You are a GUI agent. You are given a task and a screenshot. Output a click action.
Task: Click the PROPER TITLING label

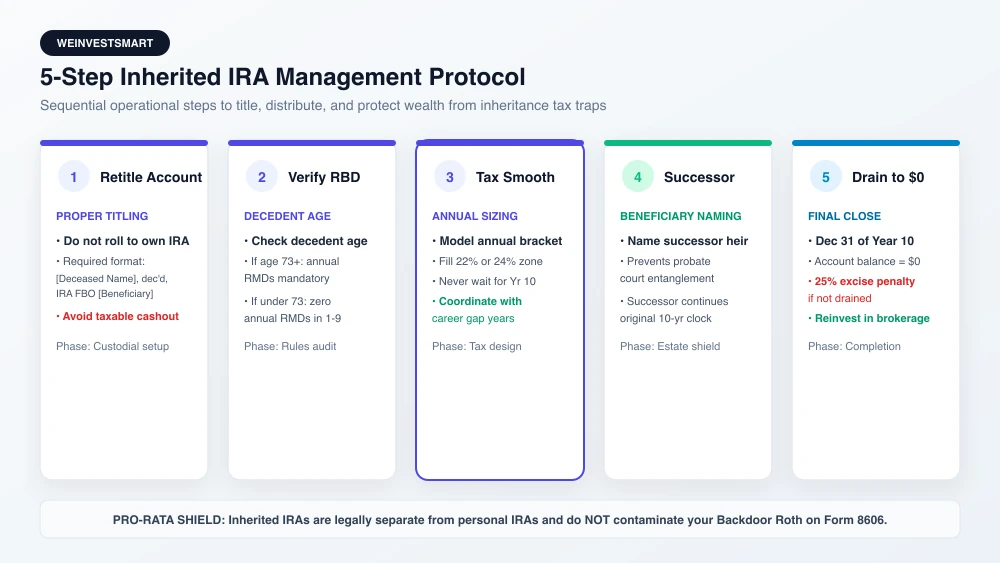(x=102, y=216)
